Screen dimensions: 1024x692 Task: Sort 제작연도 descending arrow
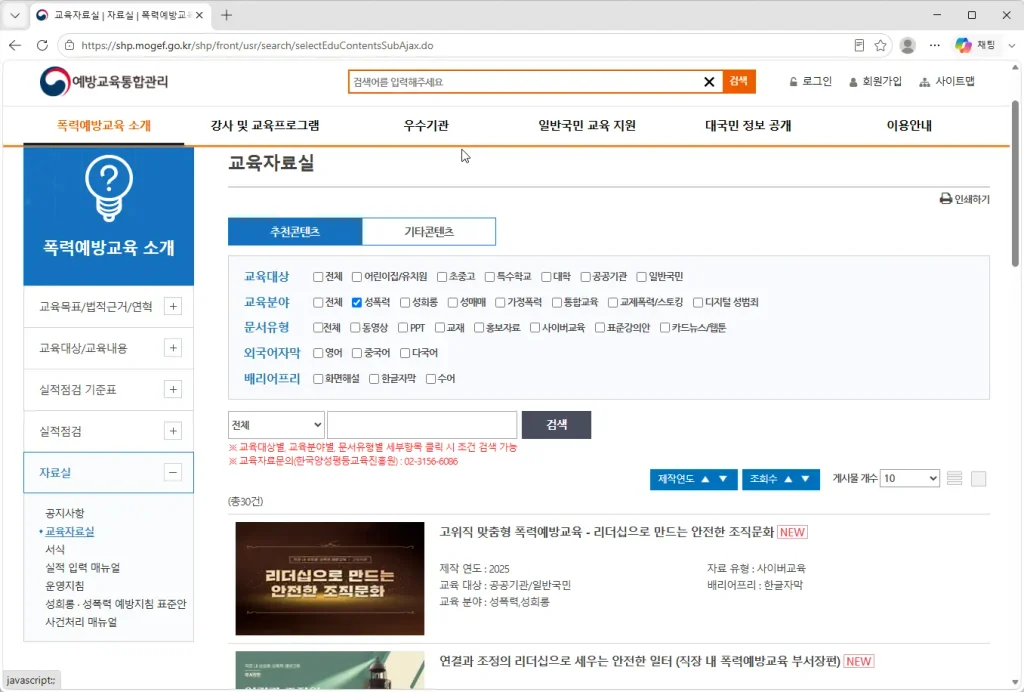click(723, 479)
